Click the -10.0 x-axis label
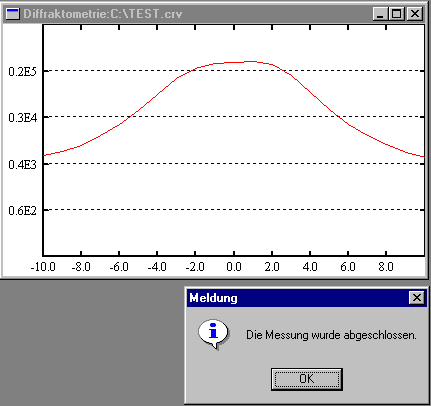Image resolution: width=431 pixels, height=406 pixels. click(43, 267)
